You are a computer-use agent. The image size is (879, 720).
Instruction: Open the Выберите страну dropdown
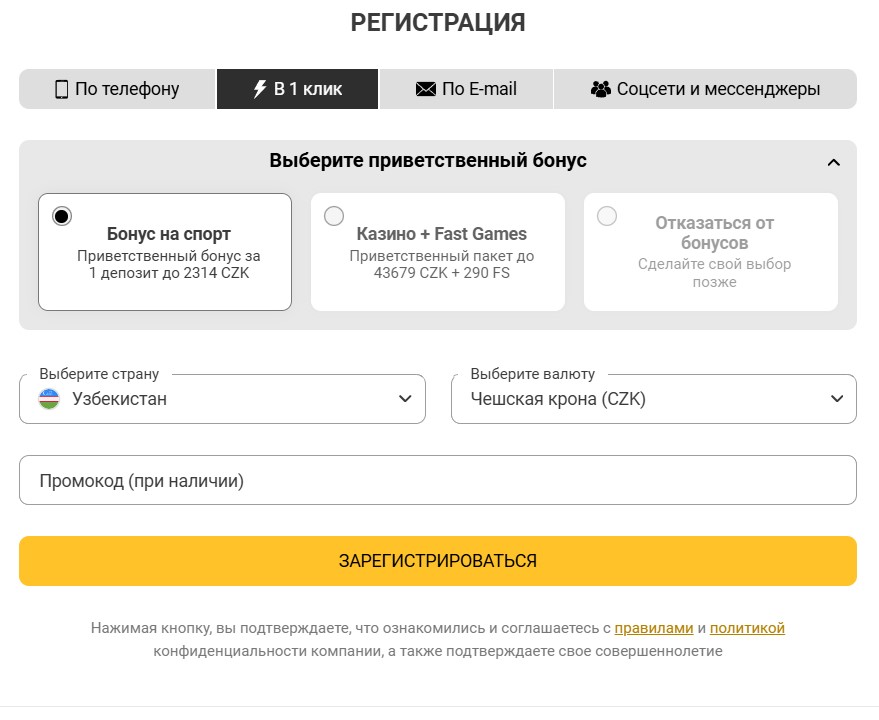pyautogui.click(x=221, y=398)
